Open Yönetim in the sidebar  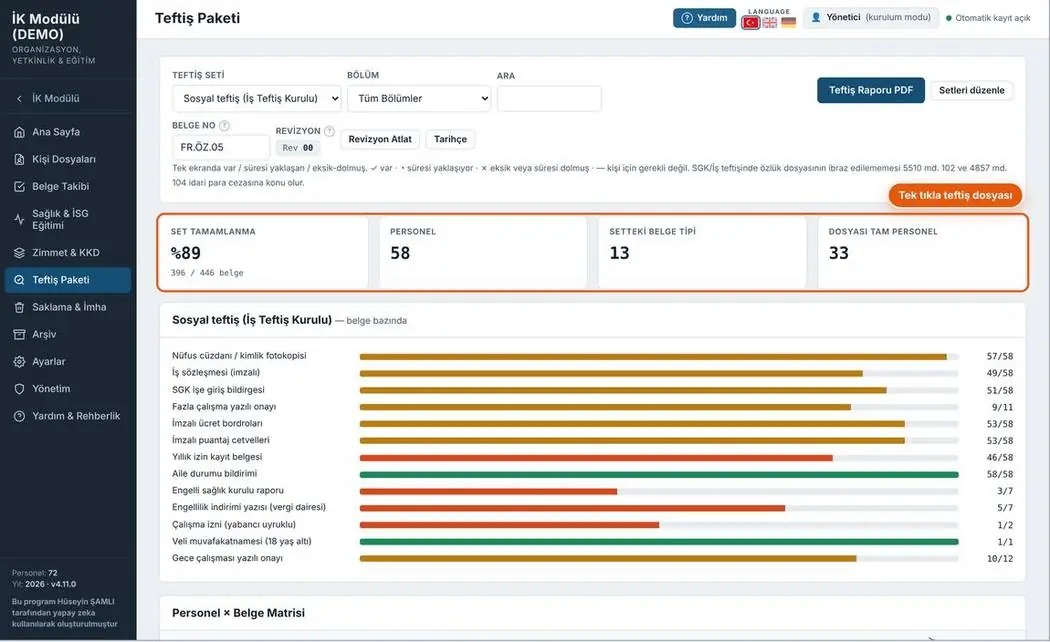point(68,388)
